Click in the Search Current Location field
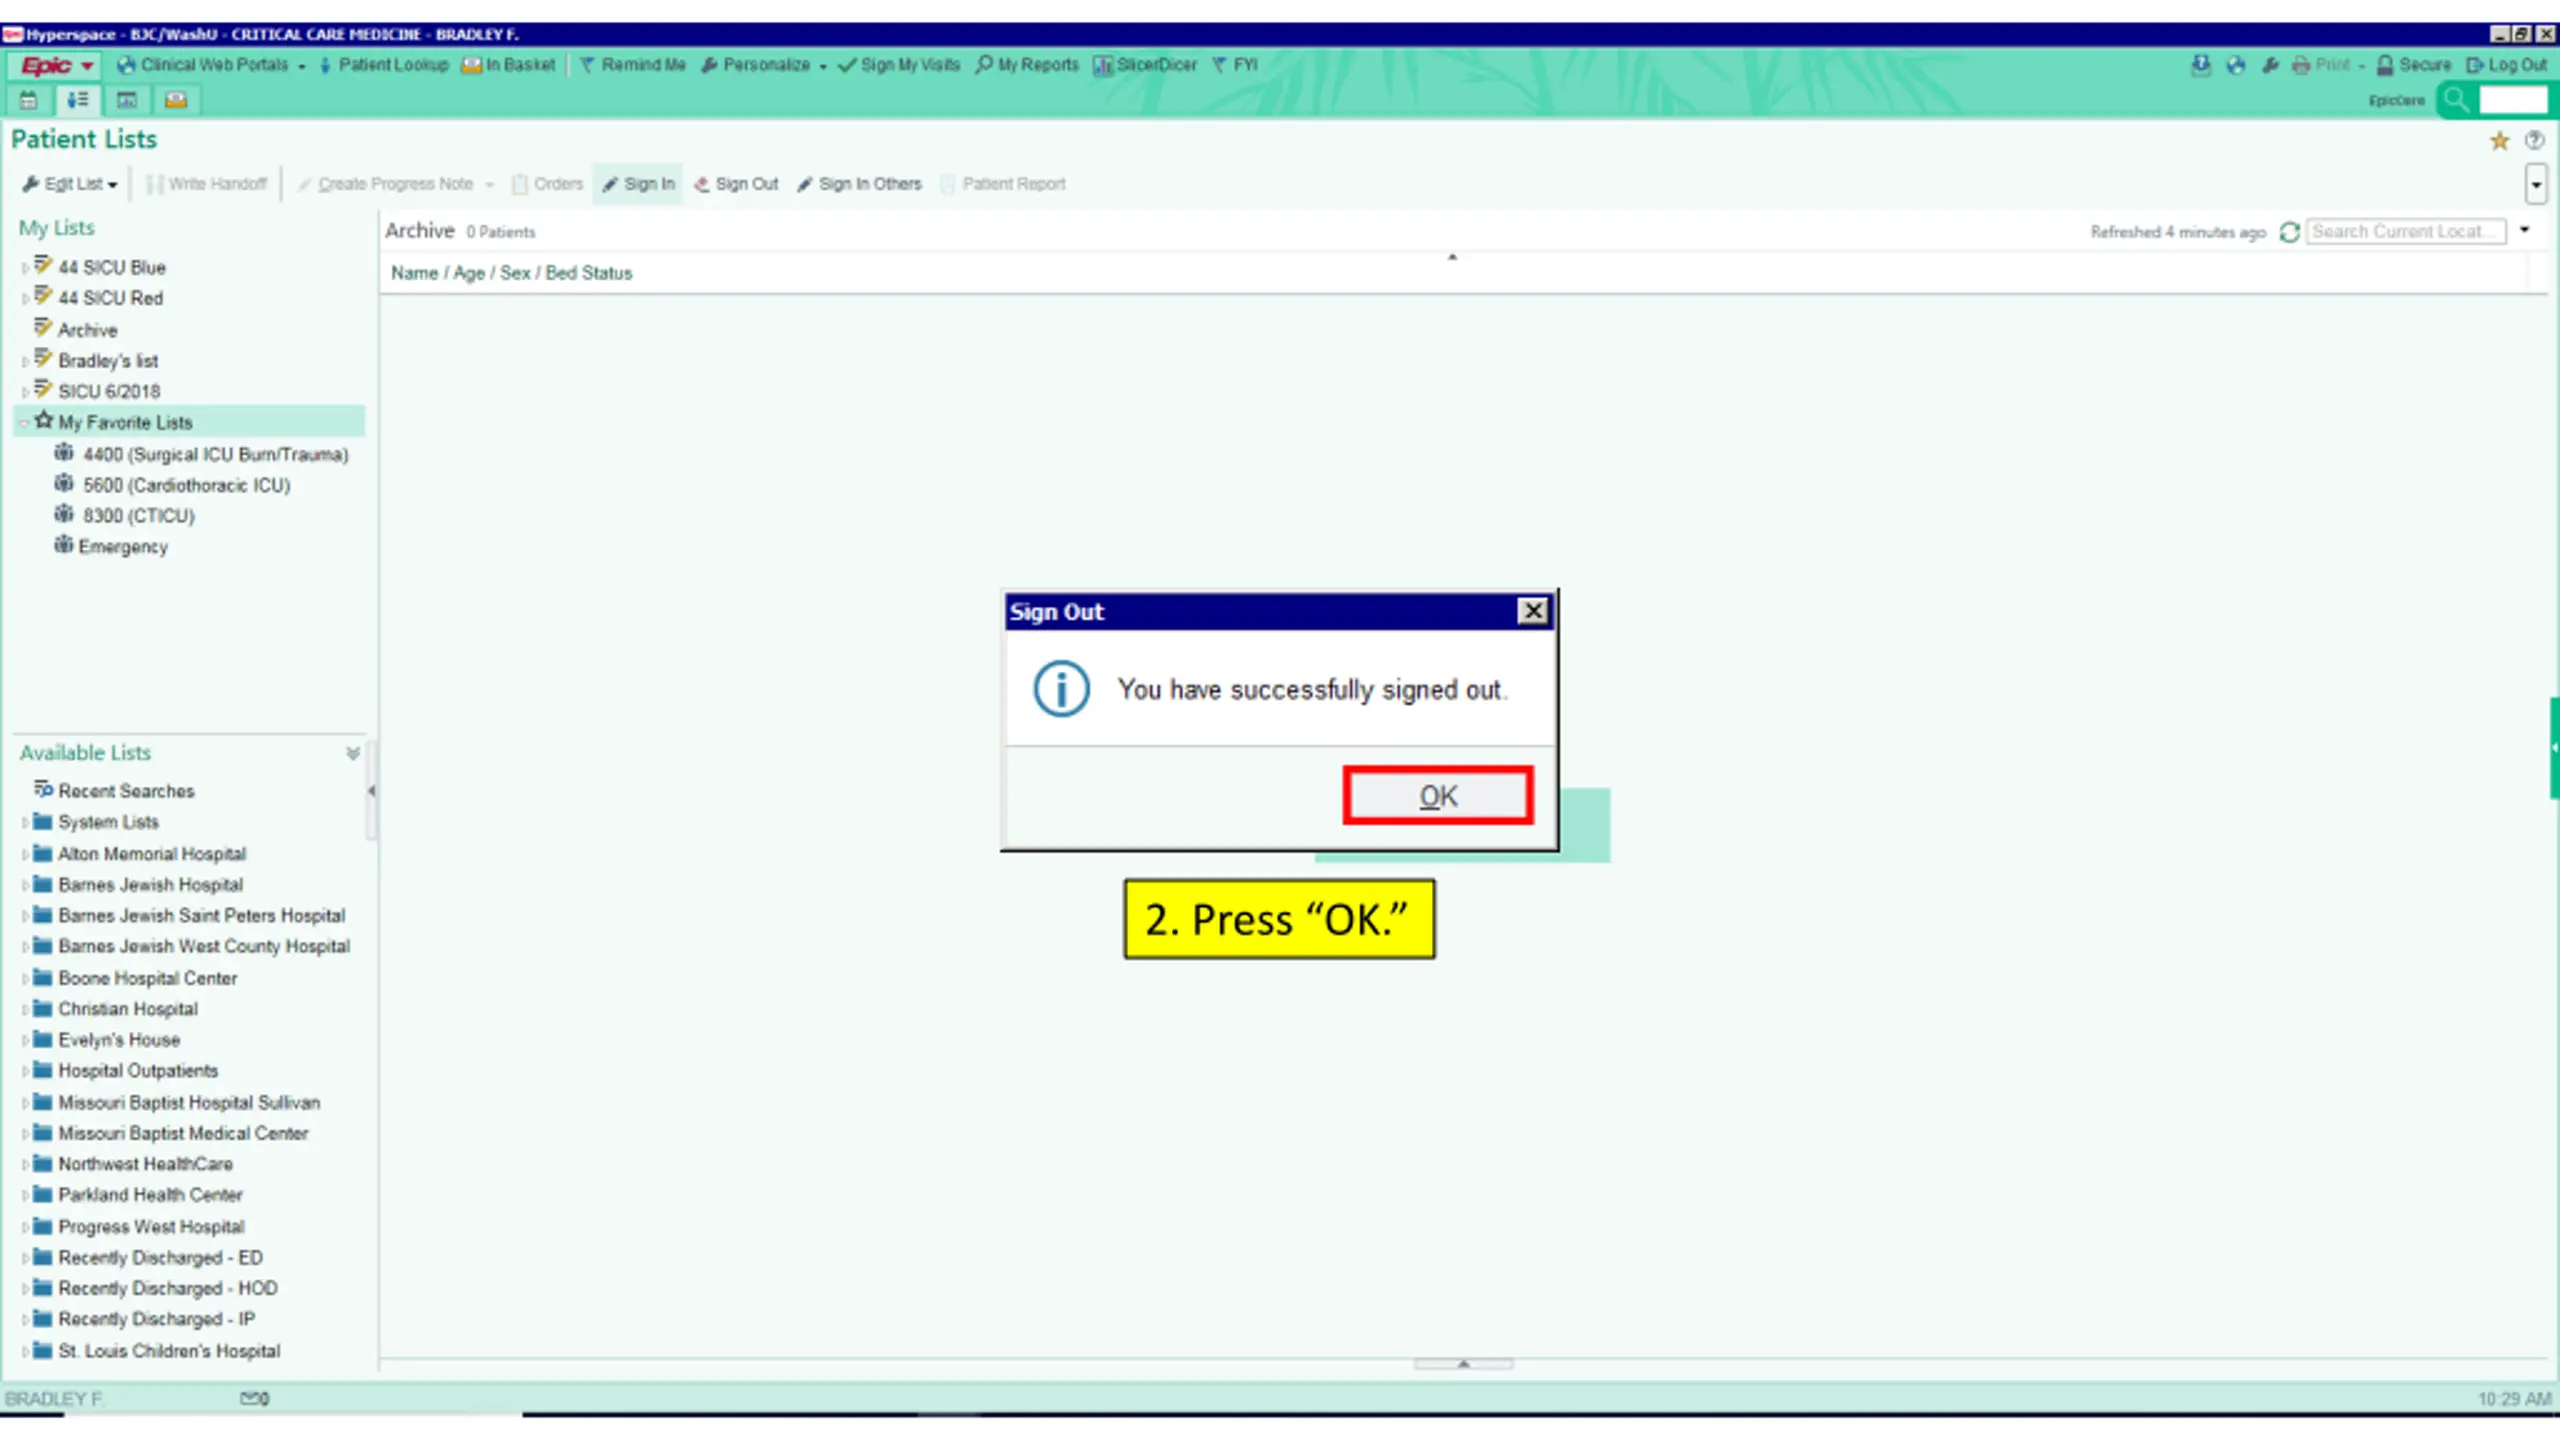This screenshot has height=1440, width=2560. (2405, 232)
